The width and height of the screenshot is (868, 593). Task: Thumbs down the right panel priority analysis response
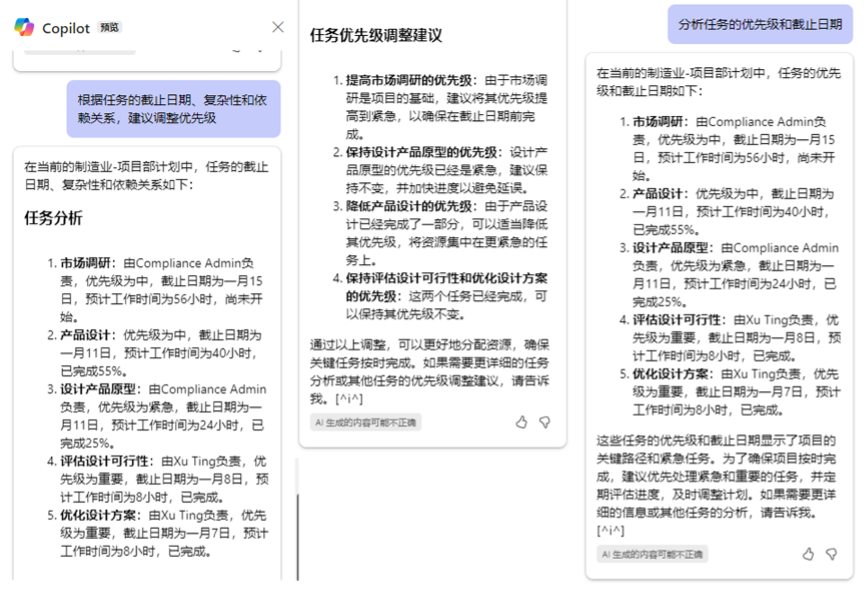(x=831, y=554)
